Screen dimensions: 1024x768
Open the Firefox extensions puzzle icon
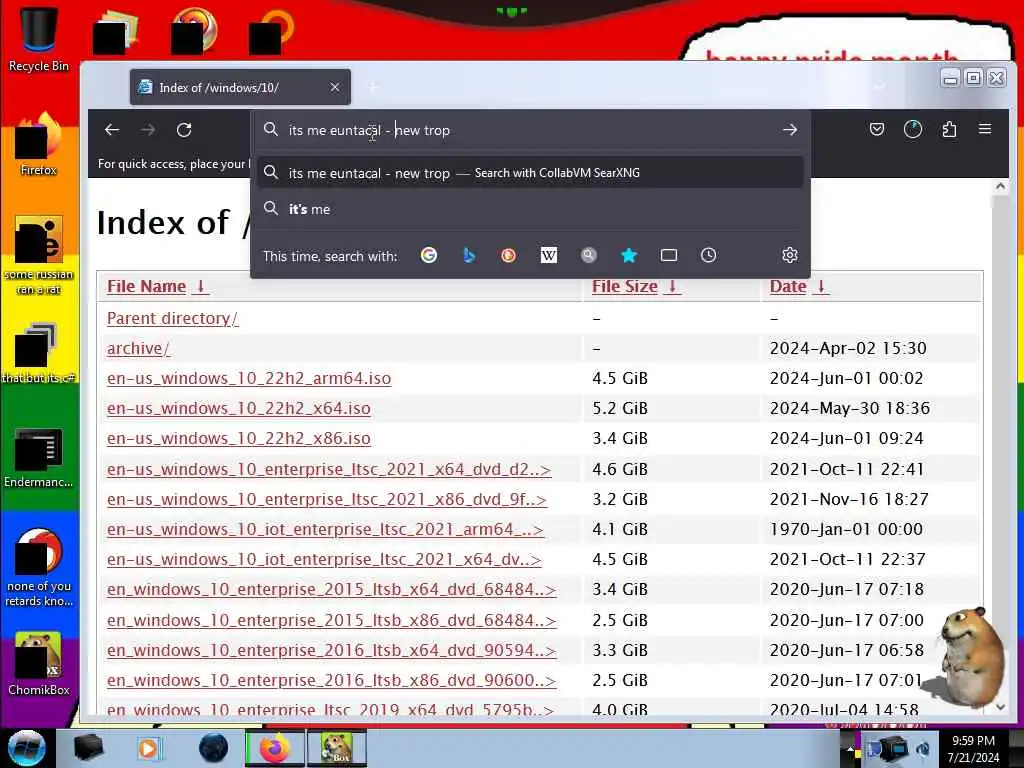click(950, 129)
